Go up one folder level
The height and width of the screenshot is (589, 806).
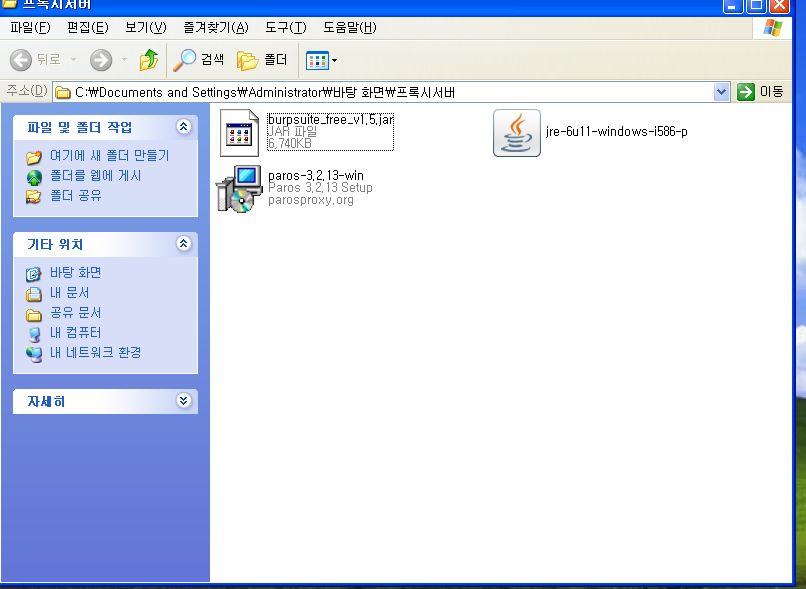[x=149, y=60]
